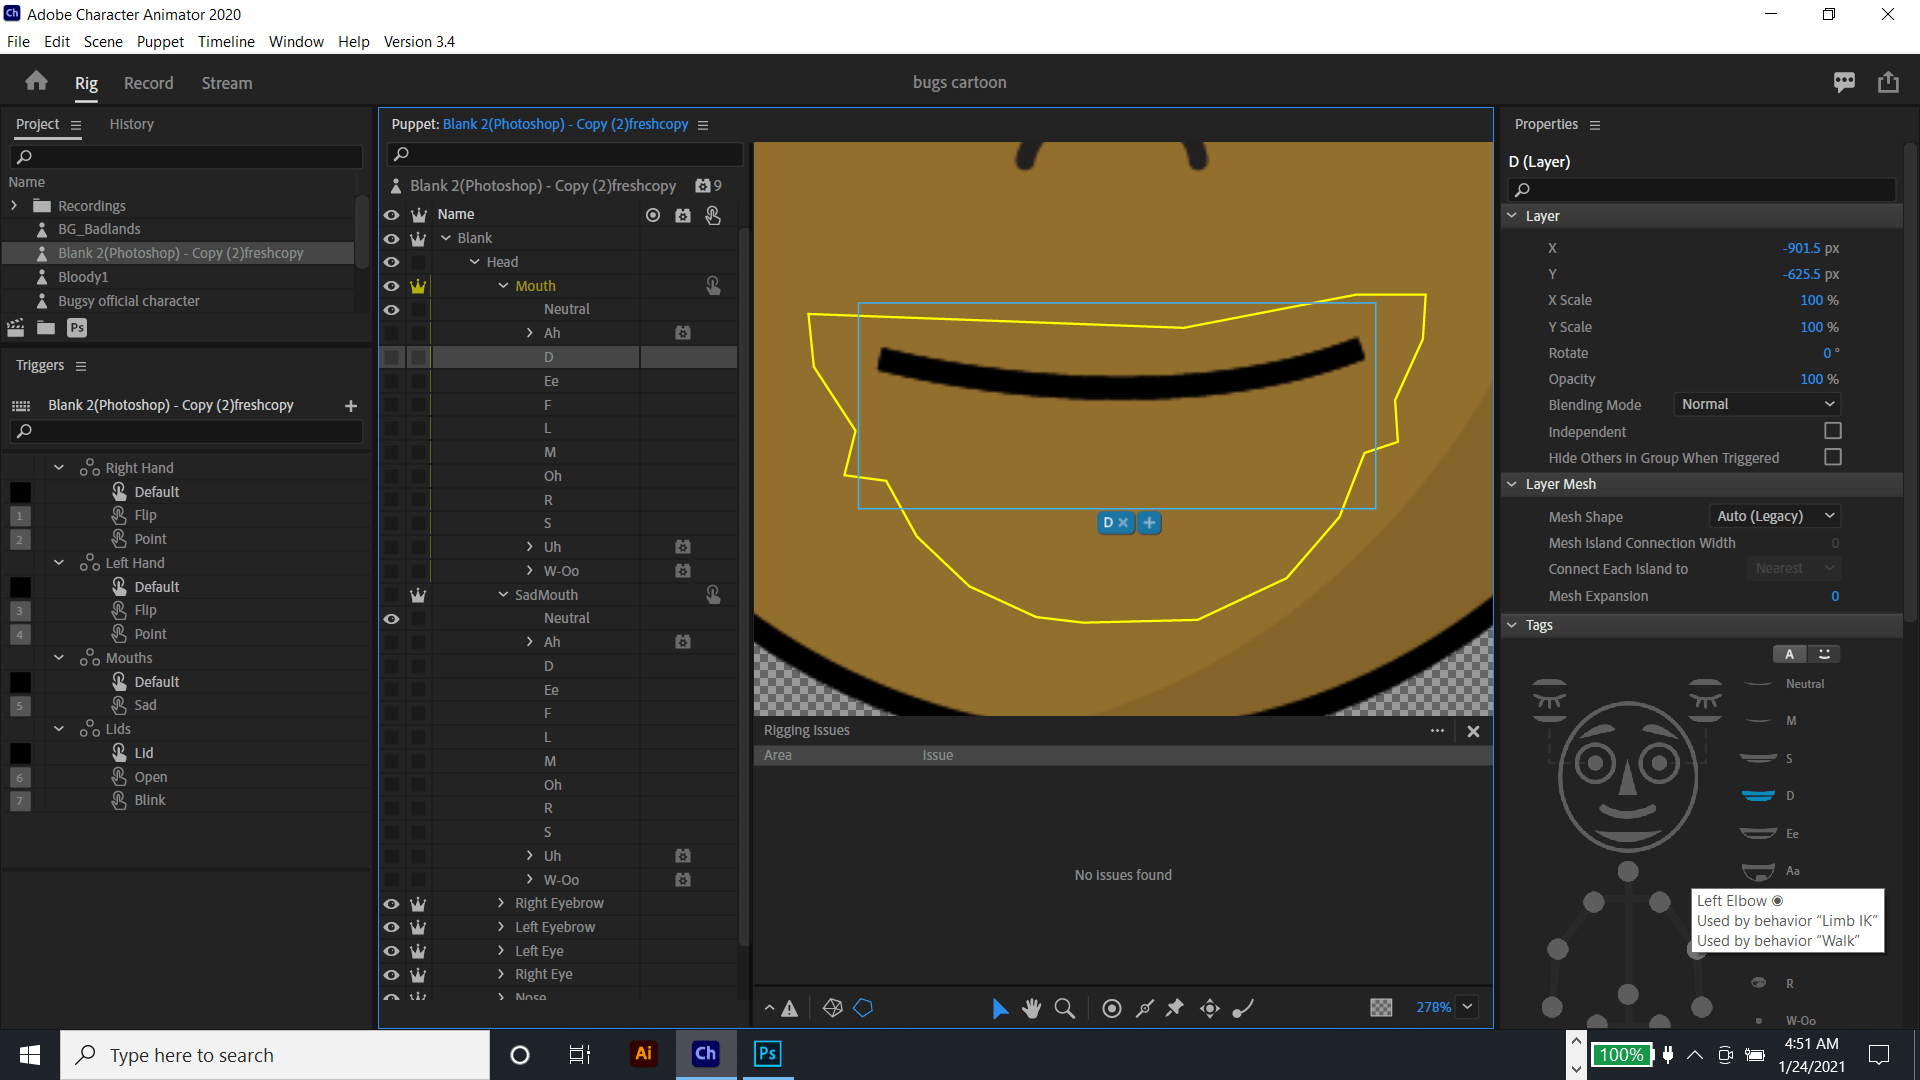Hide the SadMouth layer with its eye toggle
1920x1080 pixels.
click(391, 594)
